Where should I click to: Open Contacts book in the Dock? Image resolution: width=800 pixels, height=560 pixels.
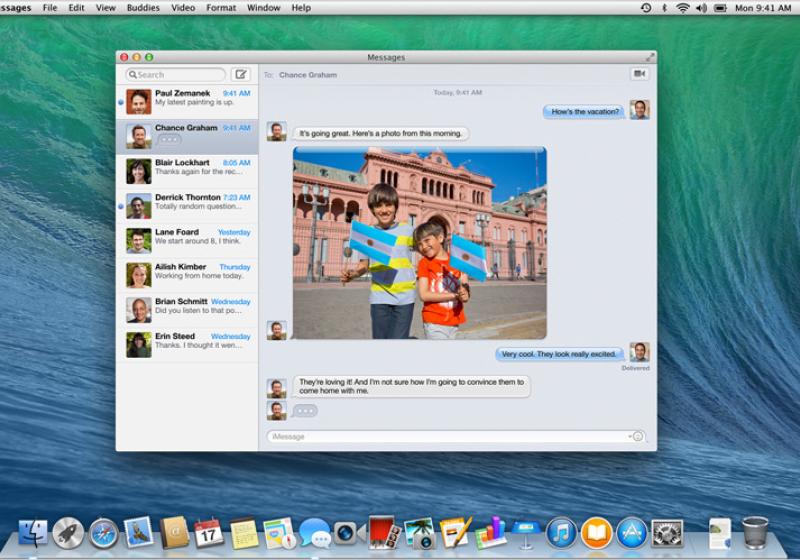[173, 533]
